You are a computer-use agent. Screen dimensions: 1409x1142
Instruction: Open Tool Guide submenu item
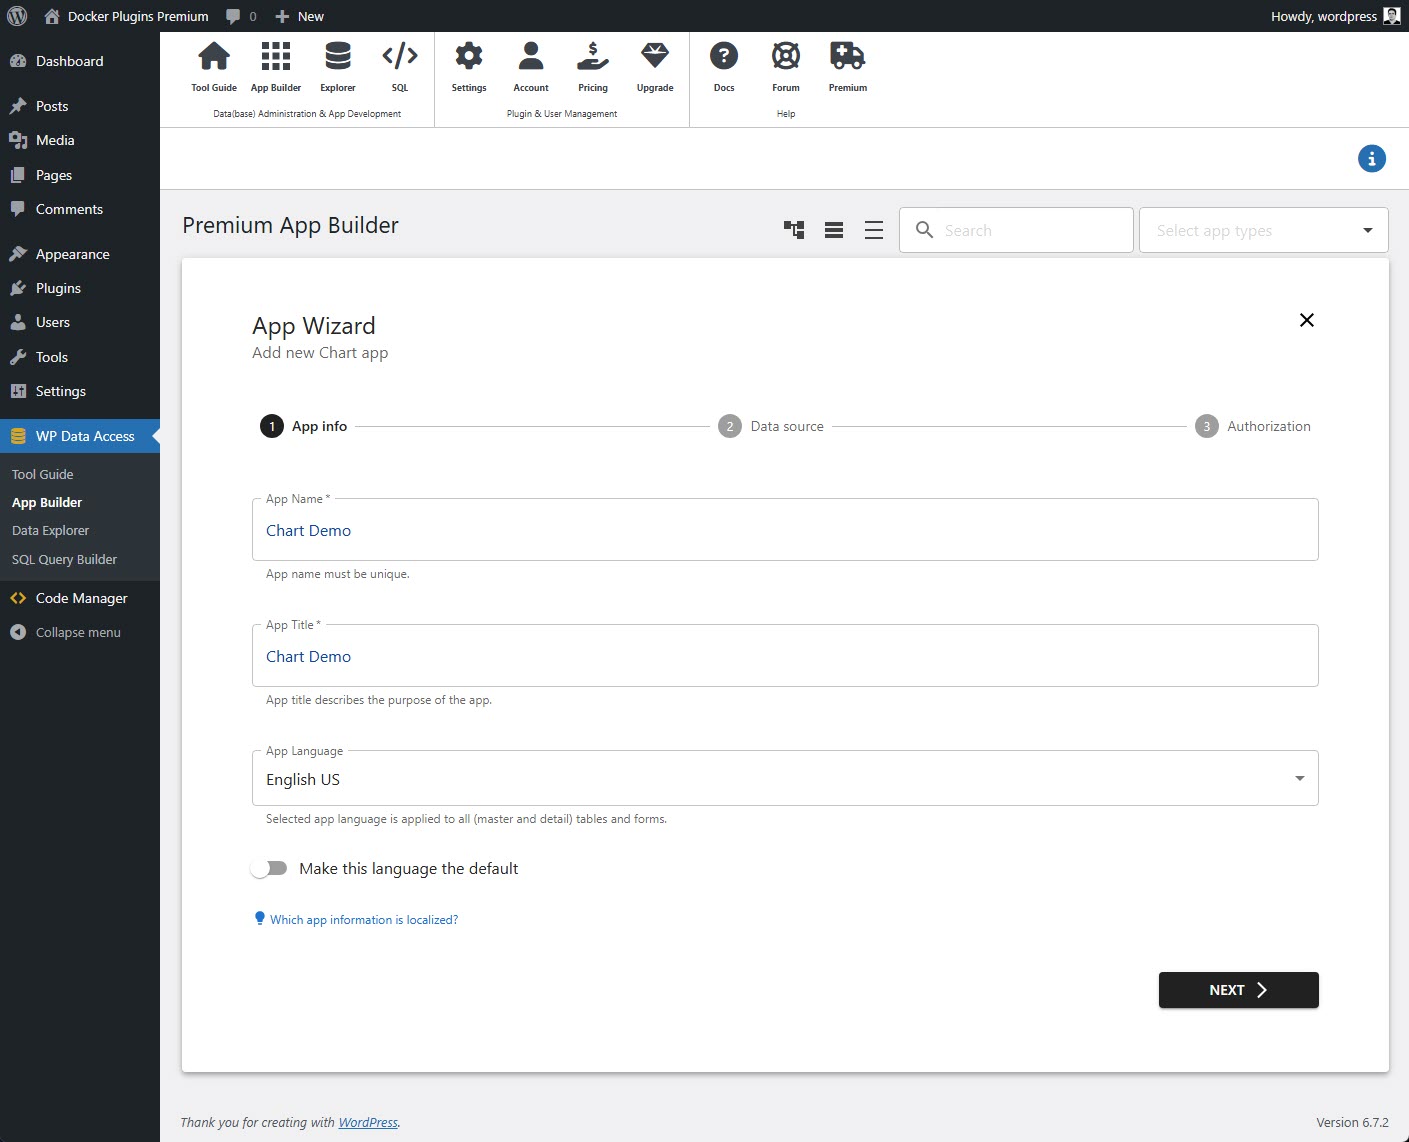click(43, 474)
